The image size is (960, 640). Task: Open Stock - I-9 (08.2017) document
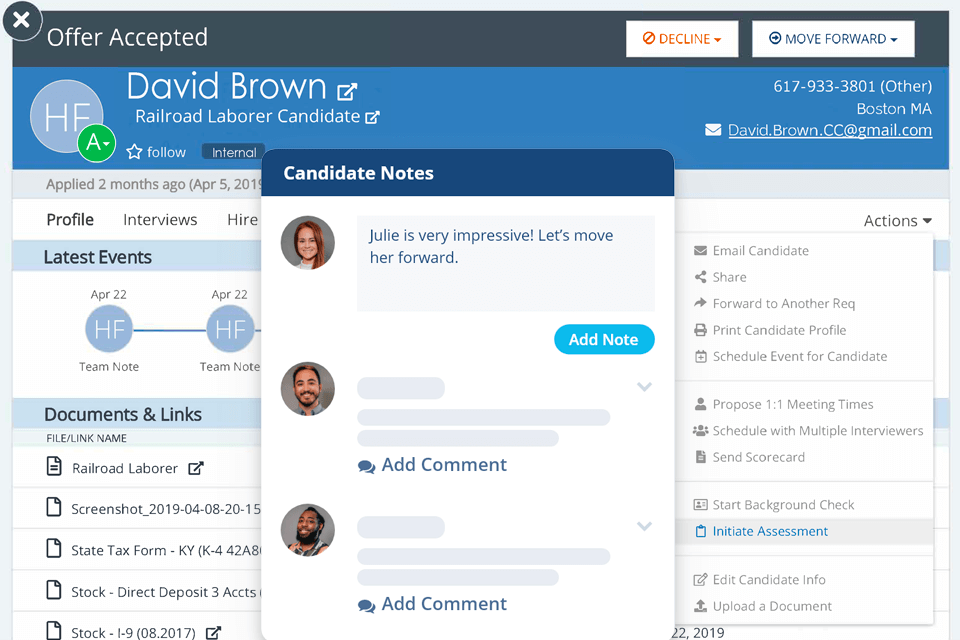133,632
